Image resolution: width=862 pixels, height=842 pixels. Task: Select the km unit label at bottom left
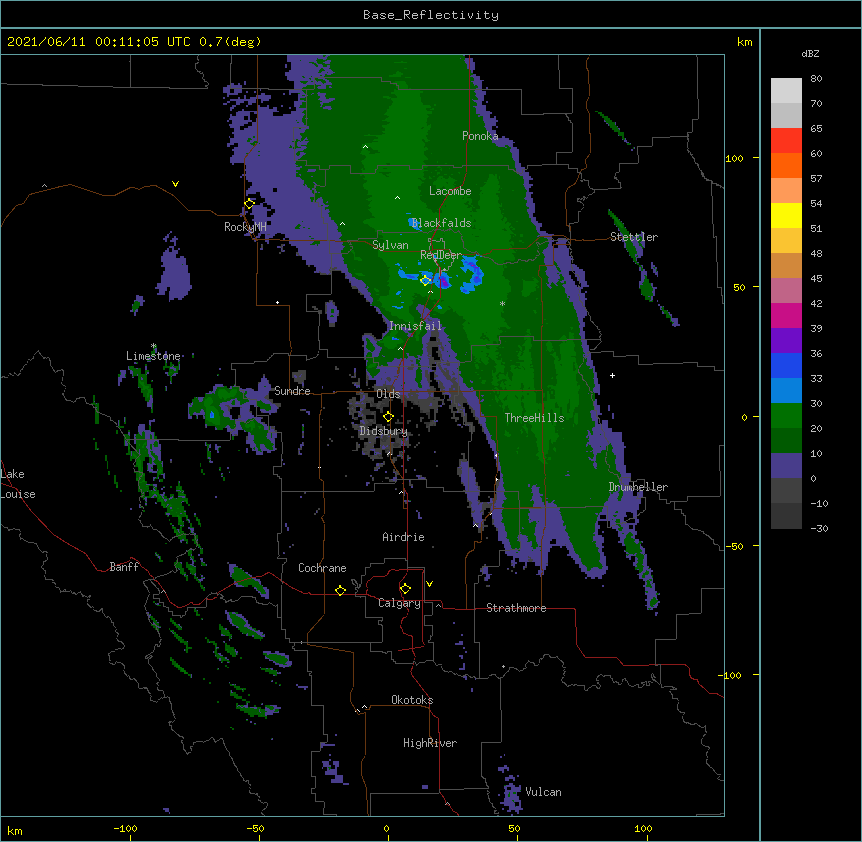pos(15,830)
